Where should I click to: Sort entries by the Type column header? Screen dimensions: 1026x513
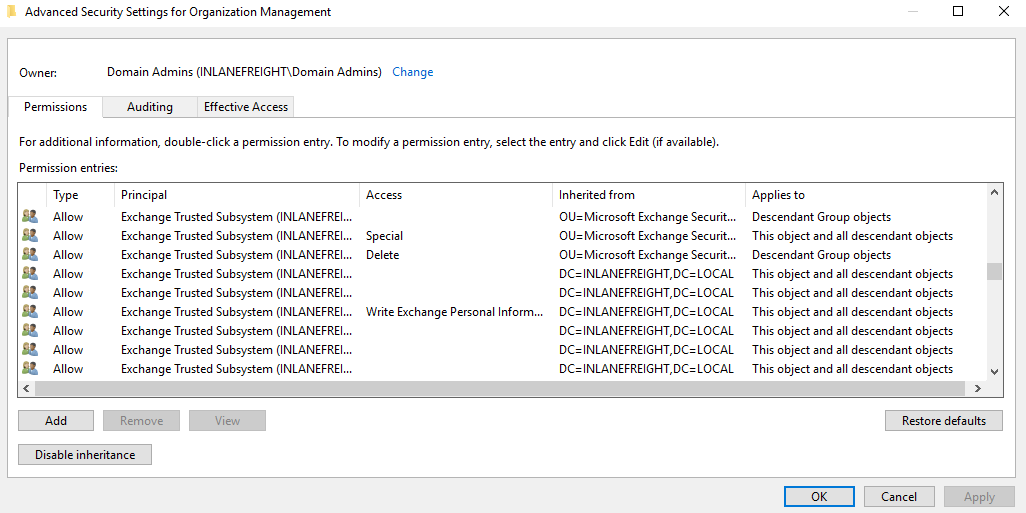click(66, 195)
